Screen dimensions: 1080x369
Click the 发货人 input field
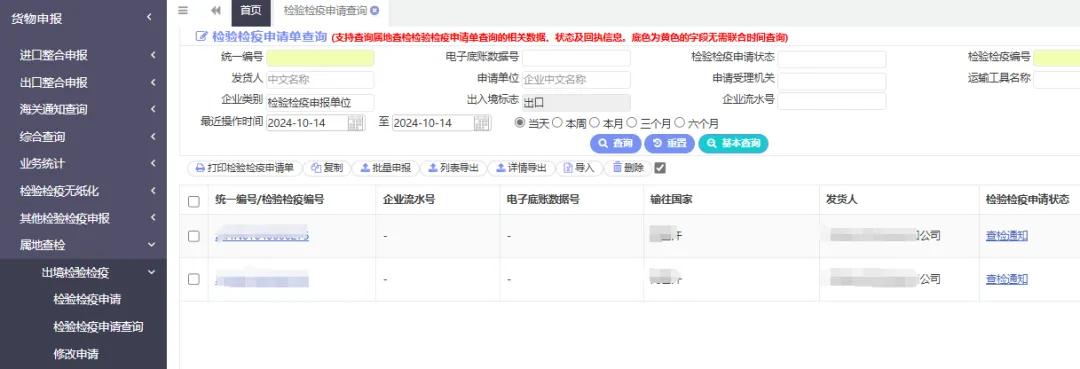click(x=320, y=80)
